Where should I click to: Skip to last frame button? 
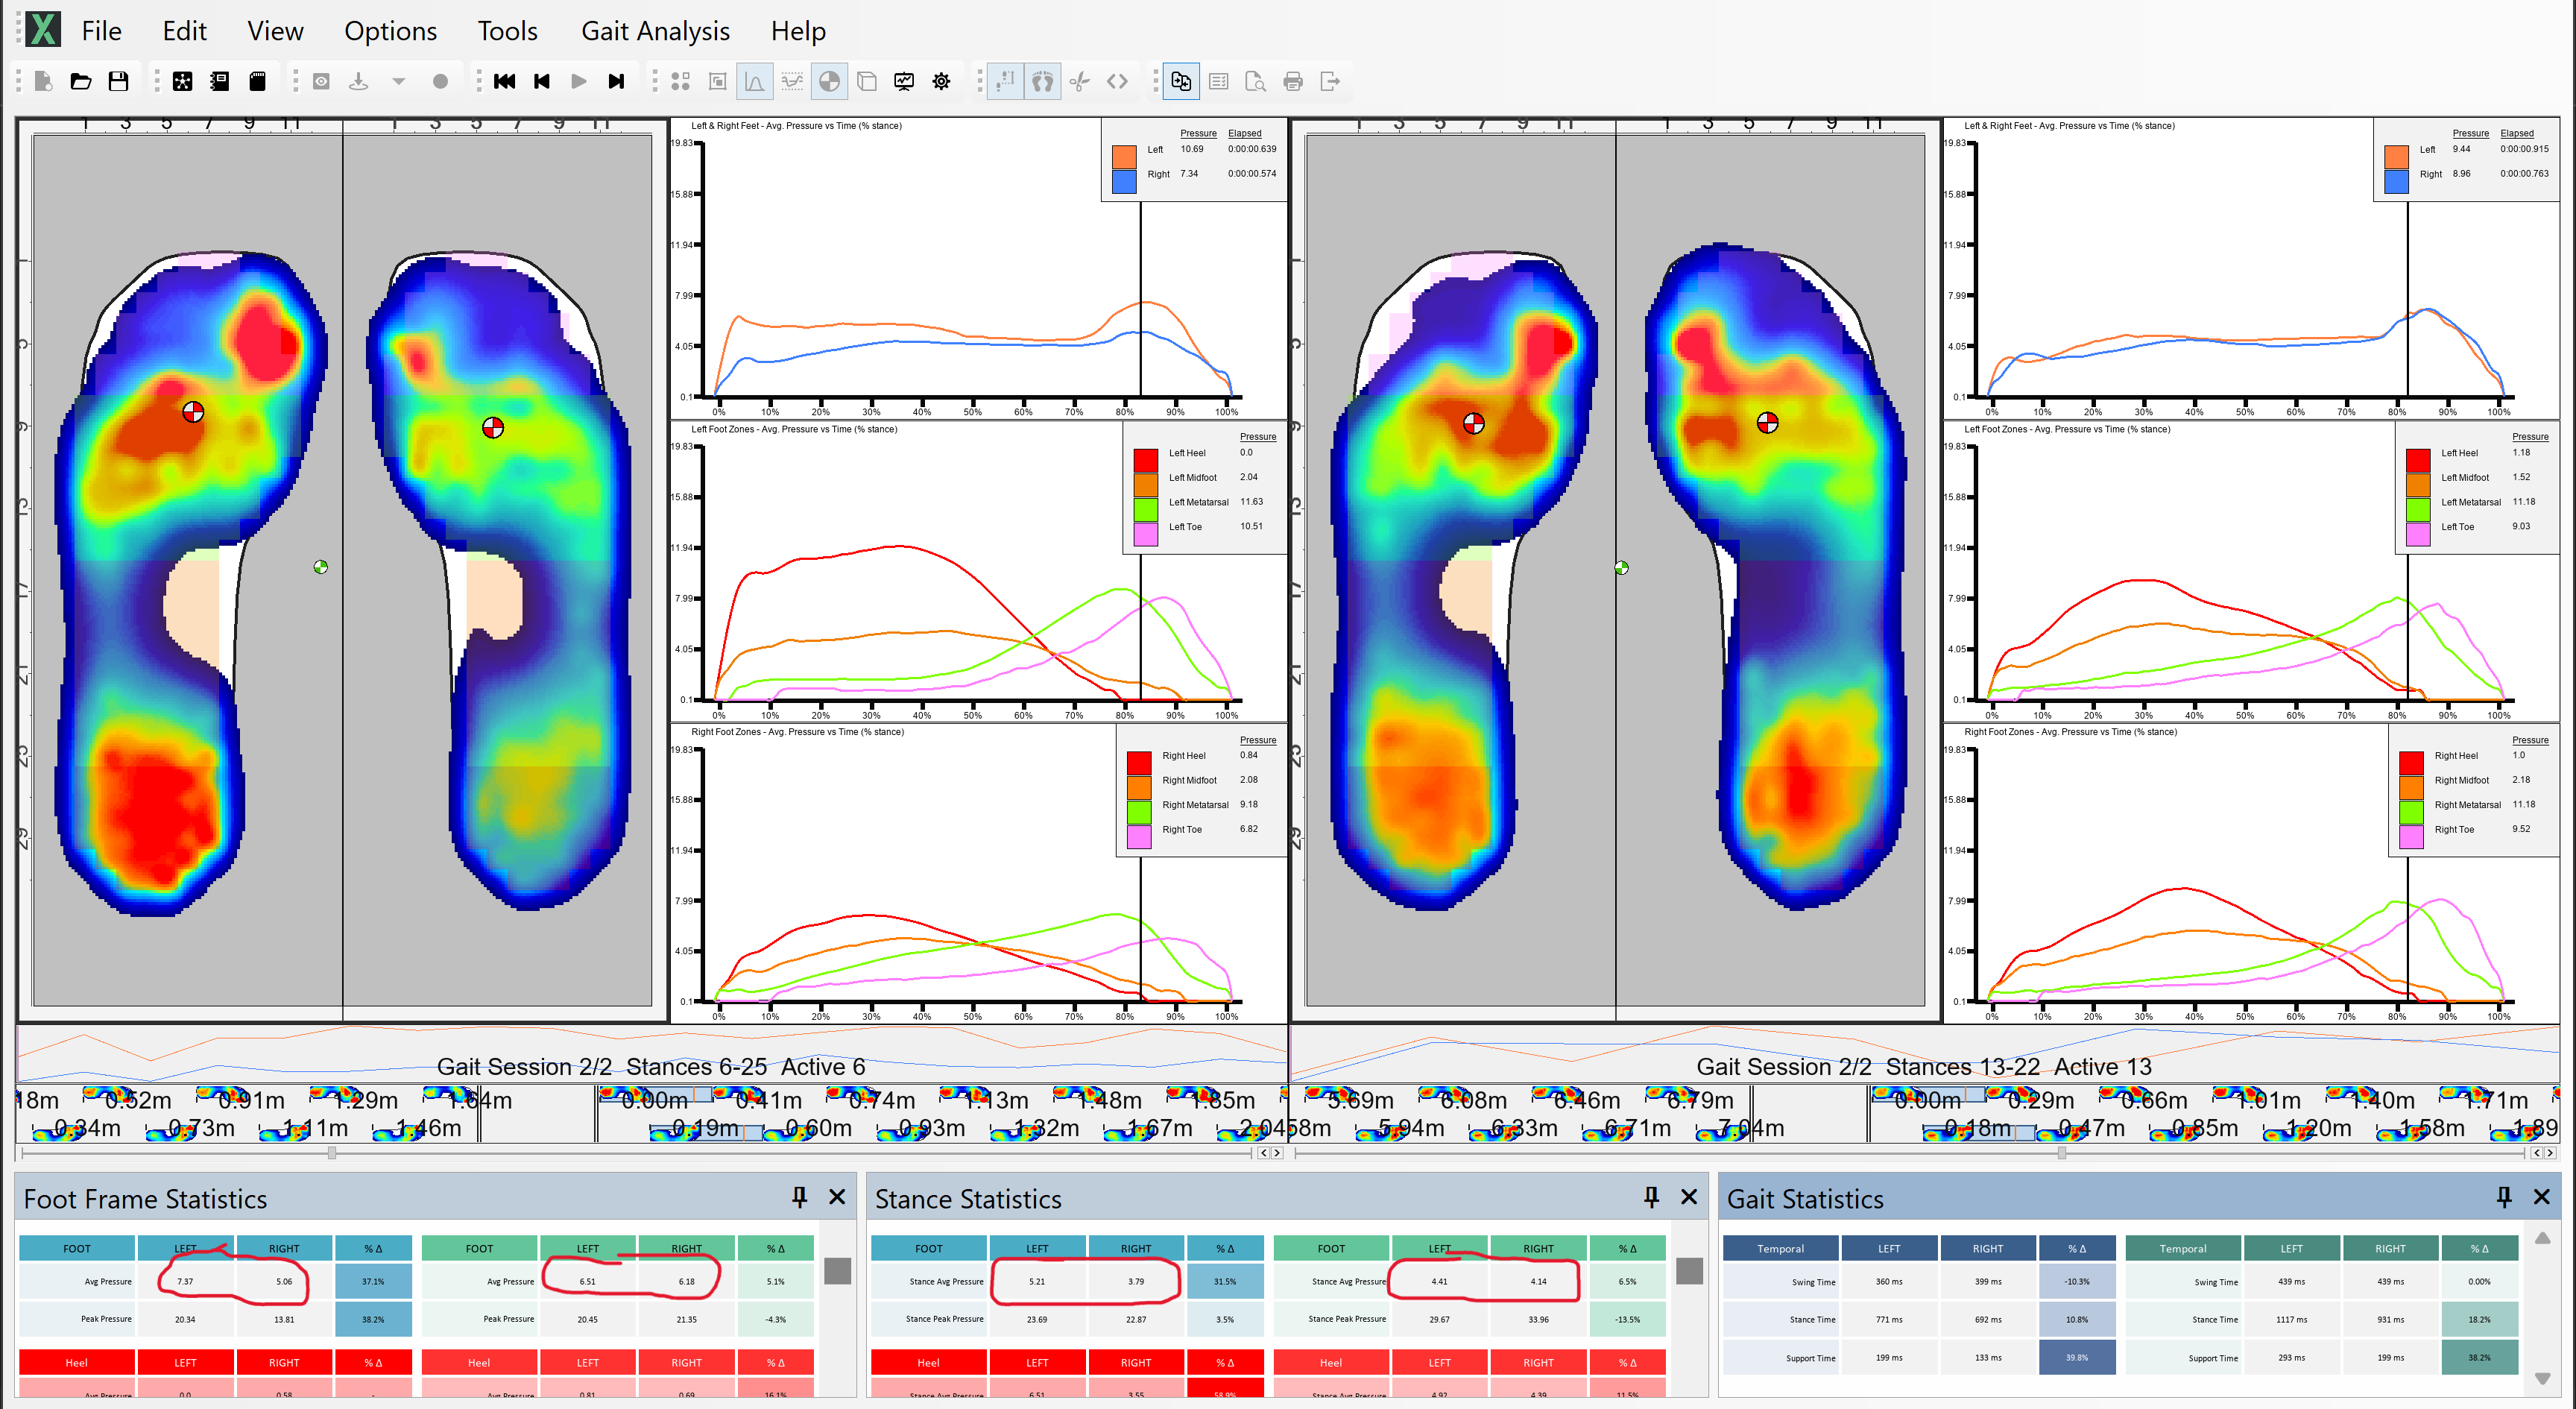click(616, 82)
